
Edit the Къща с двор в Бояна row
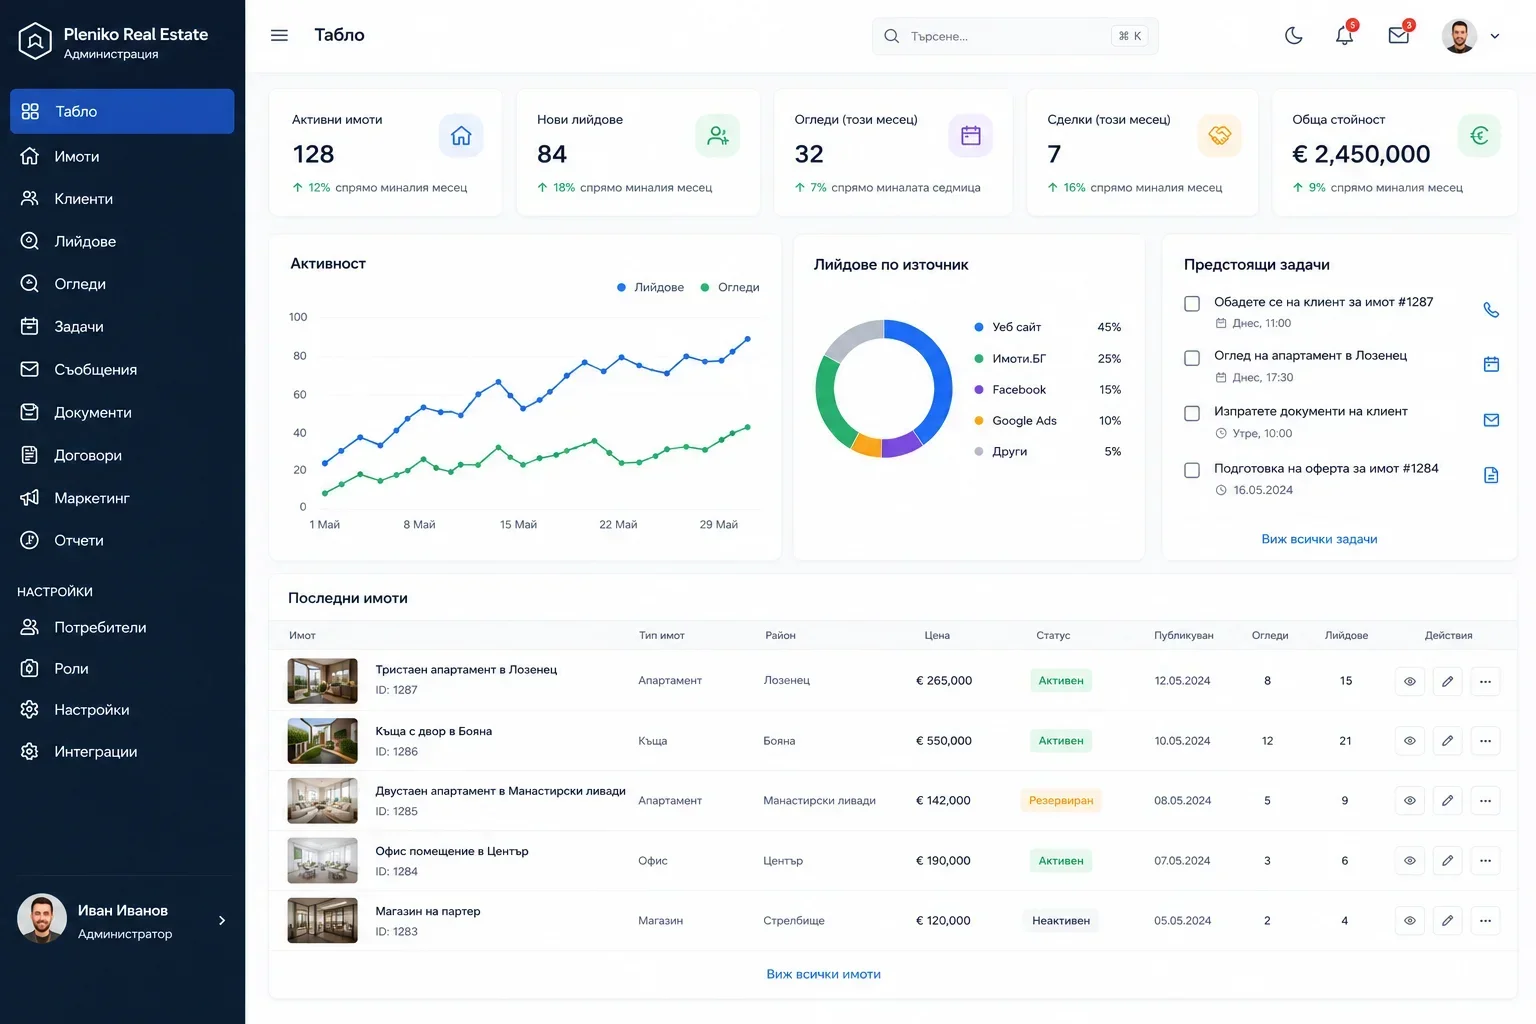1447,741
